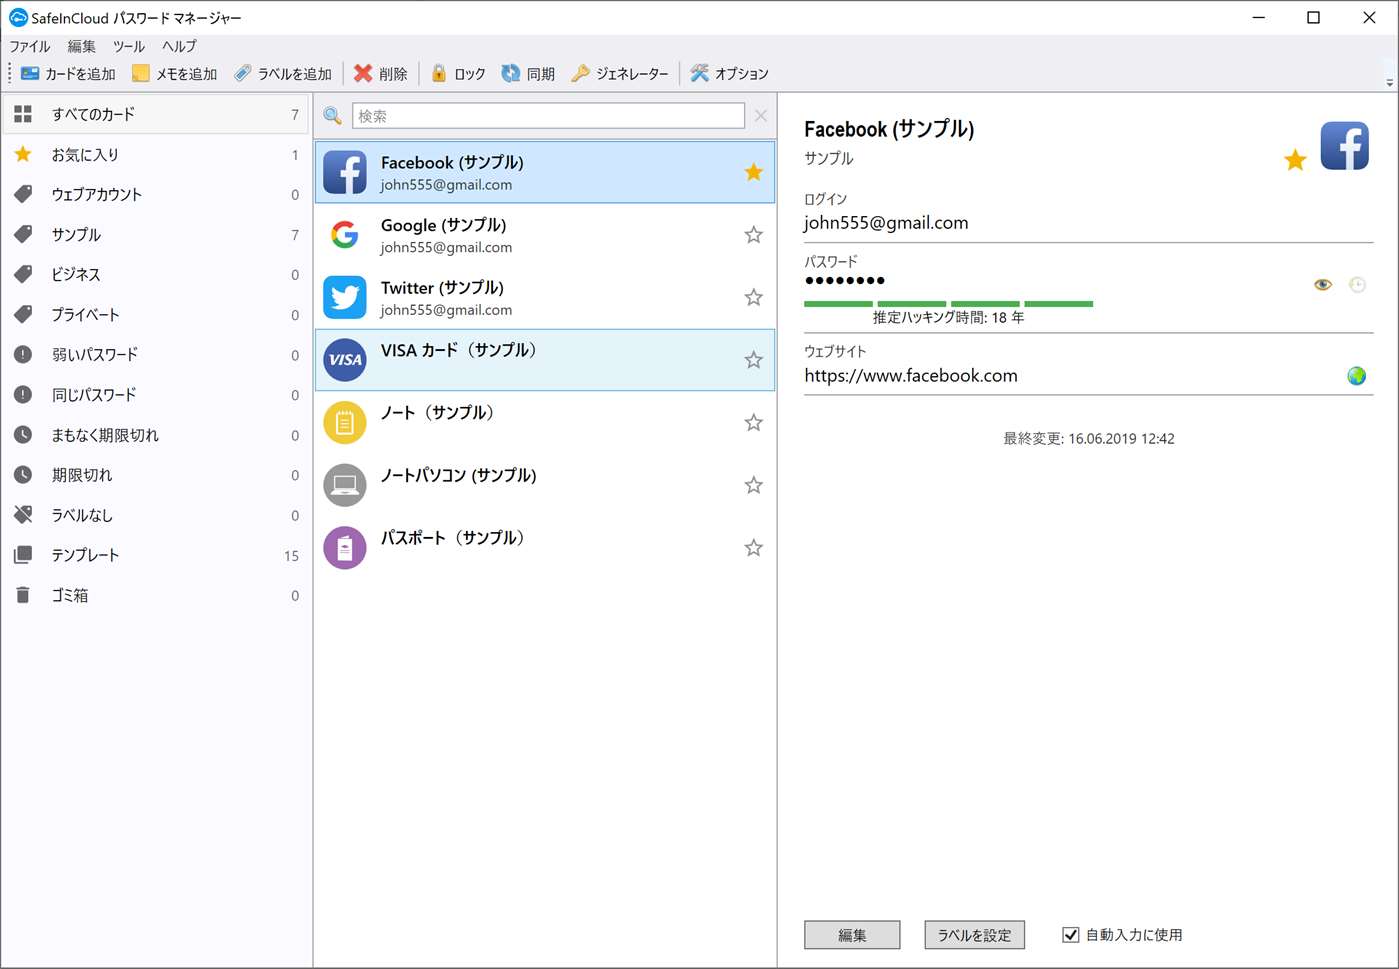1399x969 pixels.
Task: Select すべてのカード in sidebar
Action: tap(156, 114)
